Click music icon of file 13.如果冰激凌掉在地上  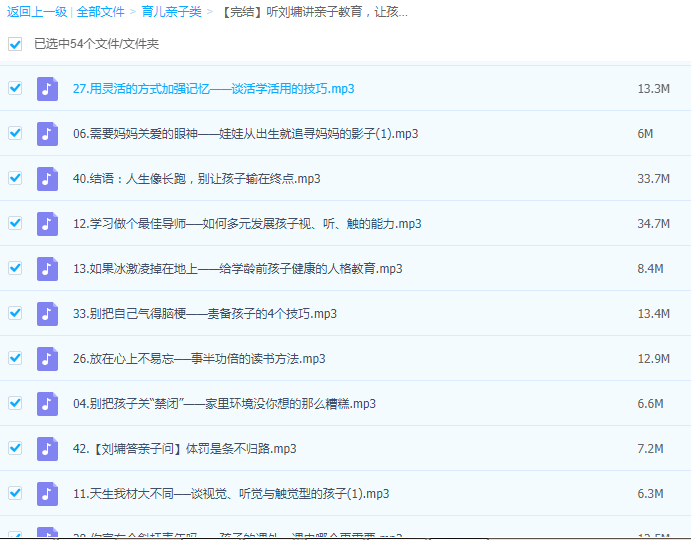point(47,269)
